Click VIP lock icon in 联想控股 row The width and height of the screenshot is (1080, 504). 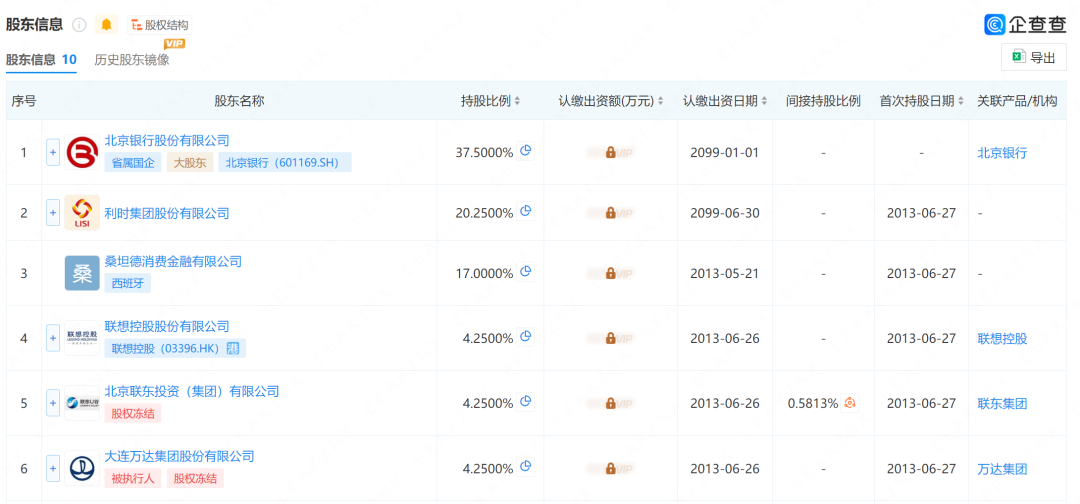(x=610, y=339)
